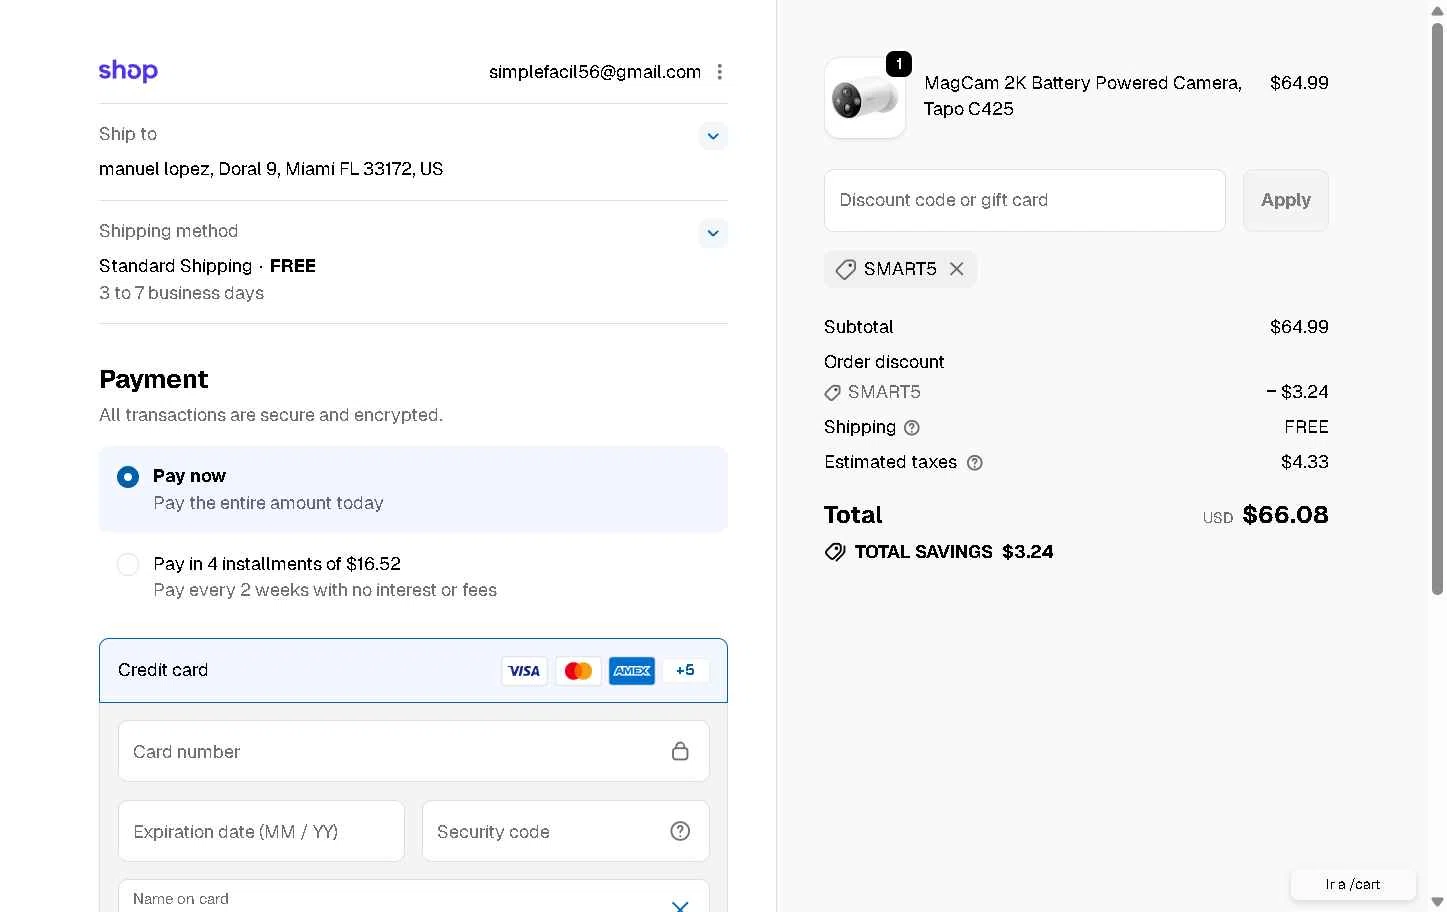Open the Estimated taxes help icon

975,463
